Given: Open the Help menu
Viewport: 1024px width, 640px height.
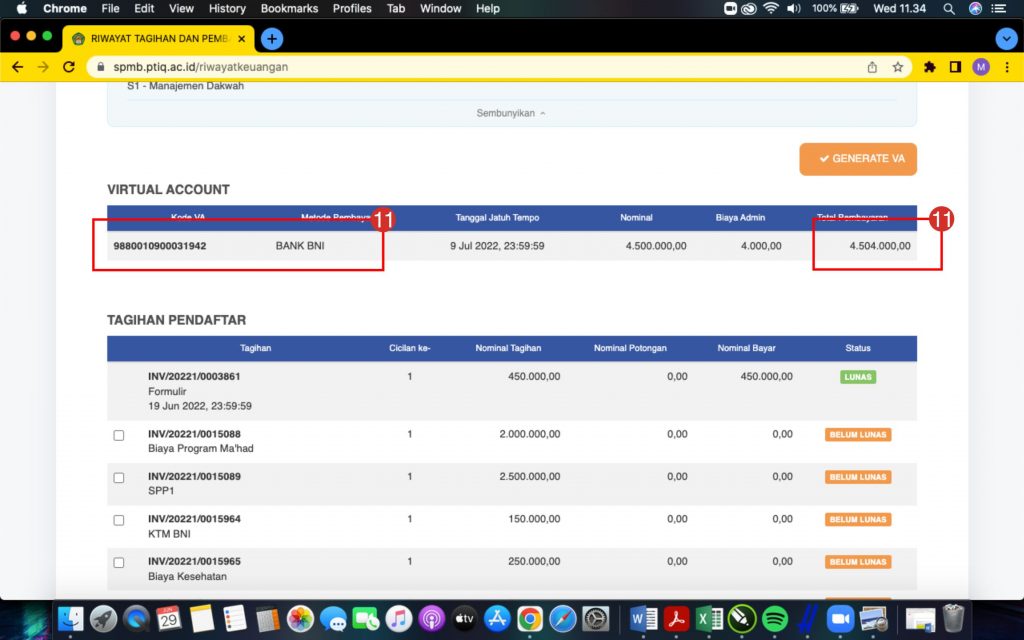Looking at the screenshot, I should click(x=488, y=8).
